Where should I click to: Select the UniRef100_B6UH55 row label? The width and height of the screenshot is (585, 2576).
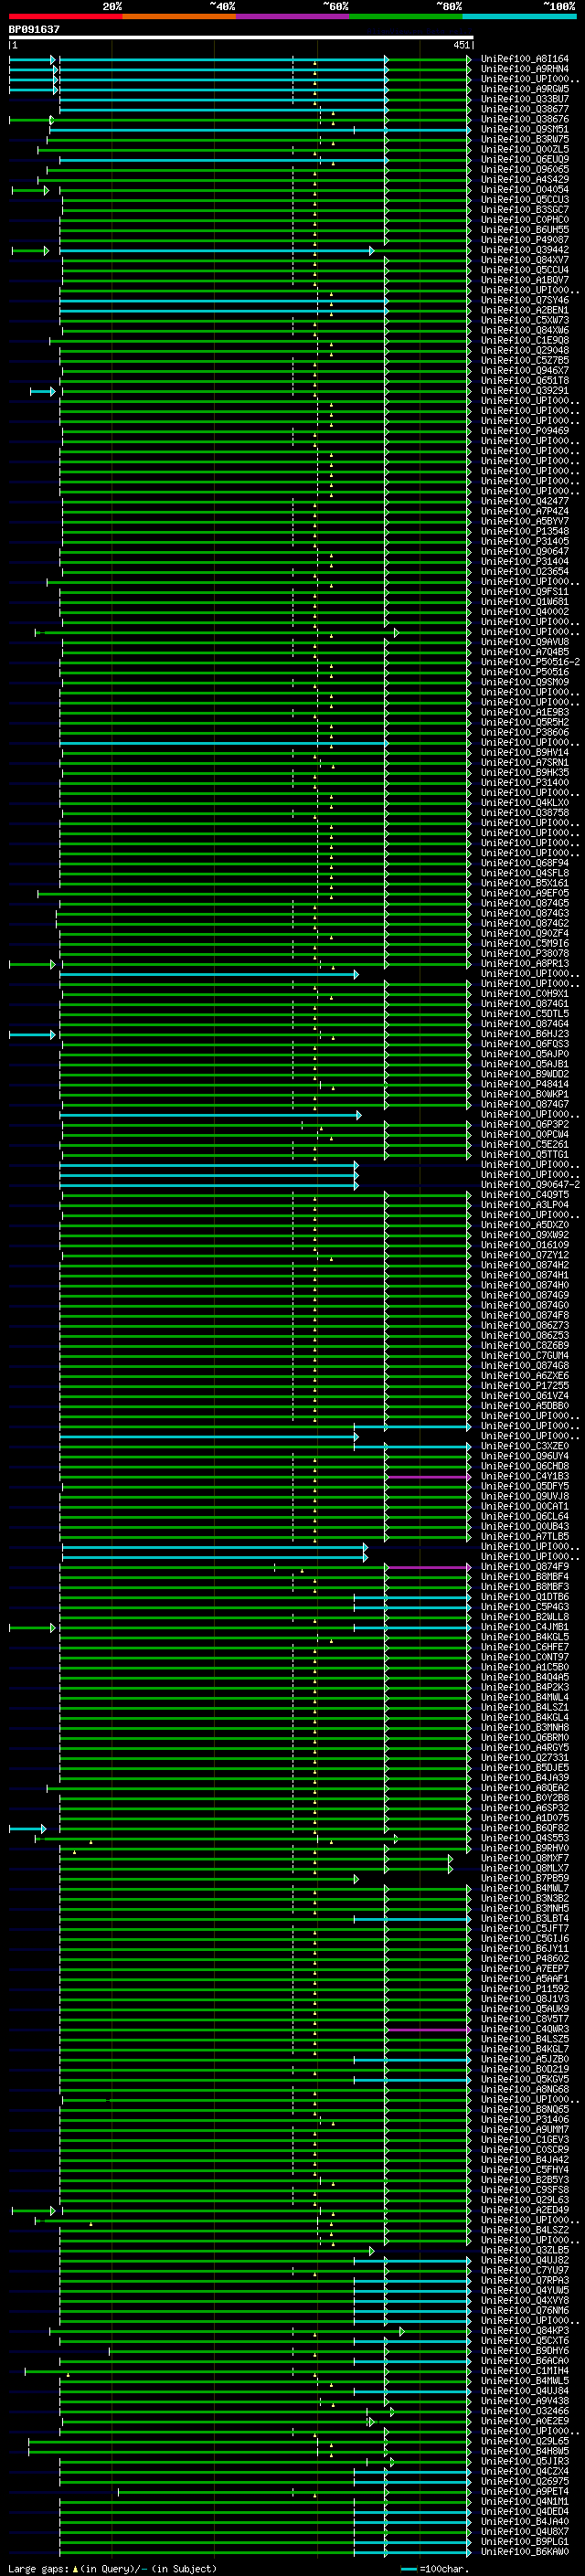(x=525, y=229)
